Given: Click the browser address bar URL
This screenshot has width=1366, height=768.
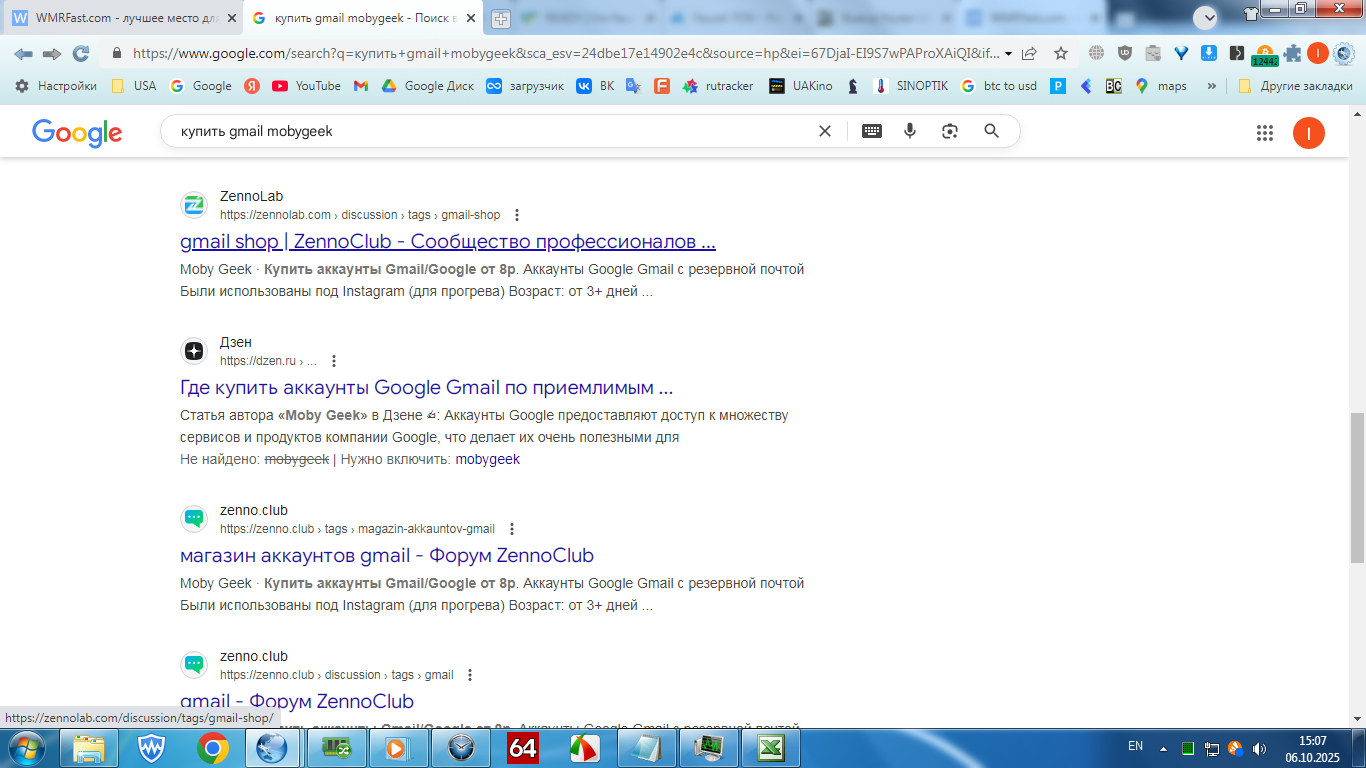Looking at the screenshot, I should pos(565,54).
